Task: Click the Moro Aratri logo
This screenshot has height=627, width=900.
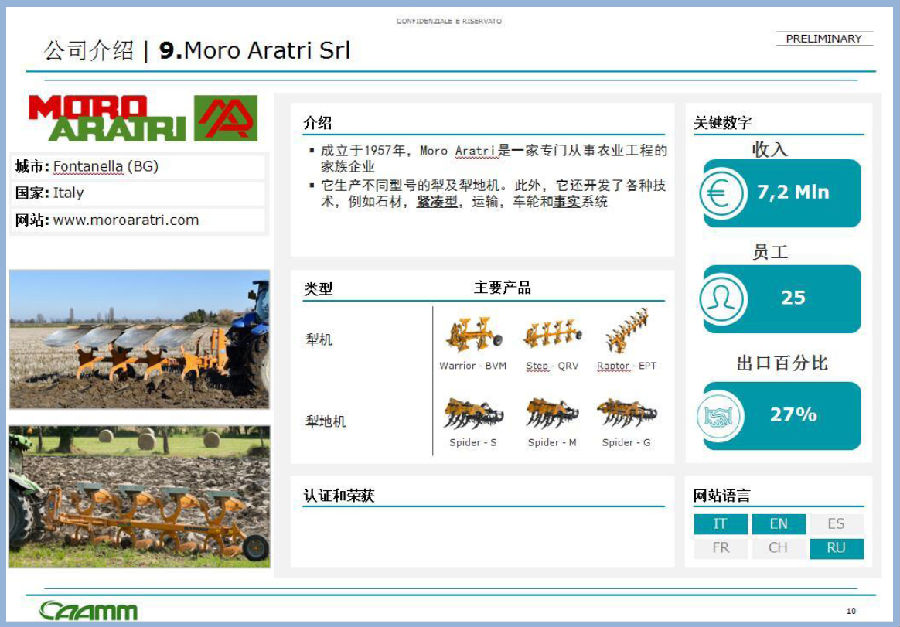Action: 143,118
